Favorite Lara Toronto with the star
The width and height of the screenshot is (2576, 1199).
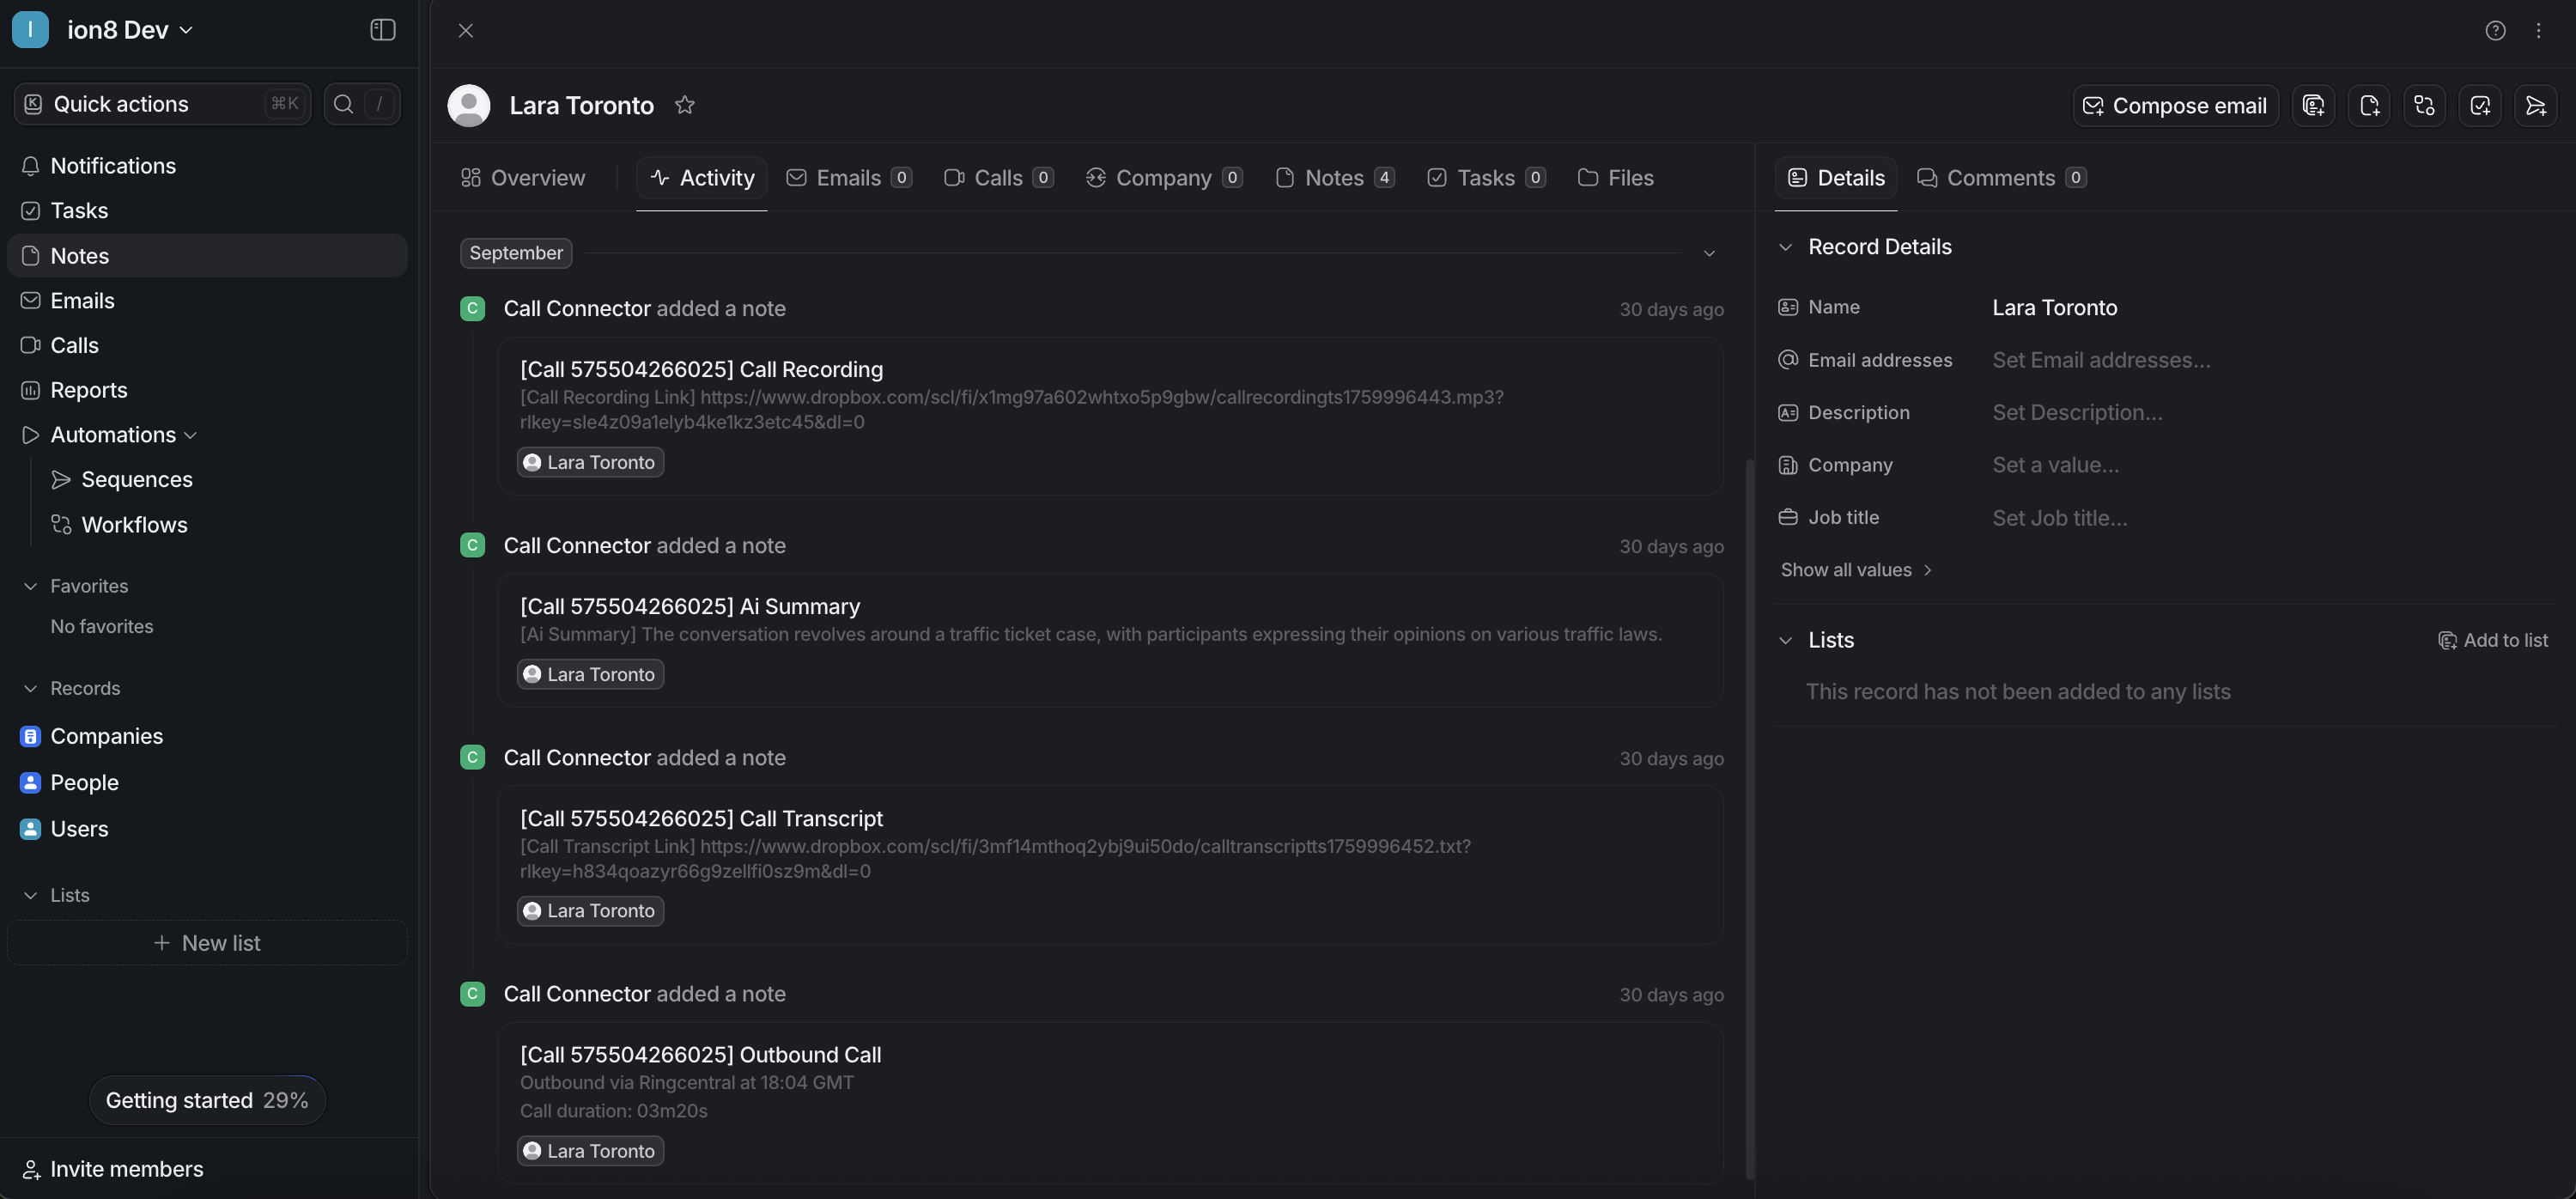click(x=685, y=105)
